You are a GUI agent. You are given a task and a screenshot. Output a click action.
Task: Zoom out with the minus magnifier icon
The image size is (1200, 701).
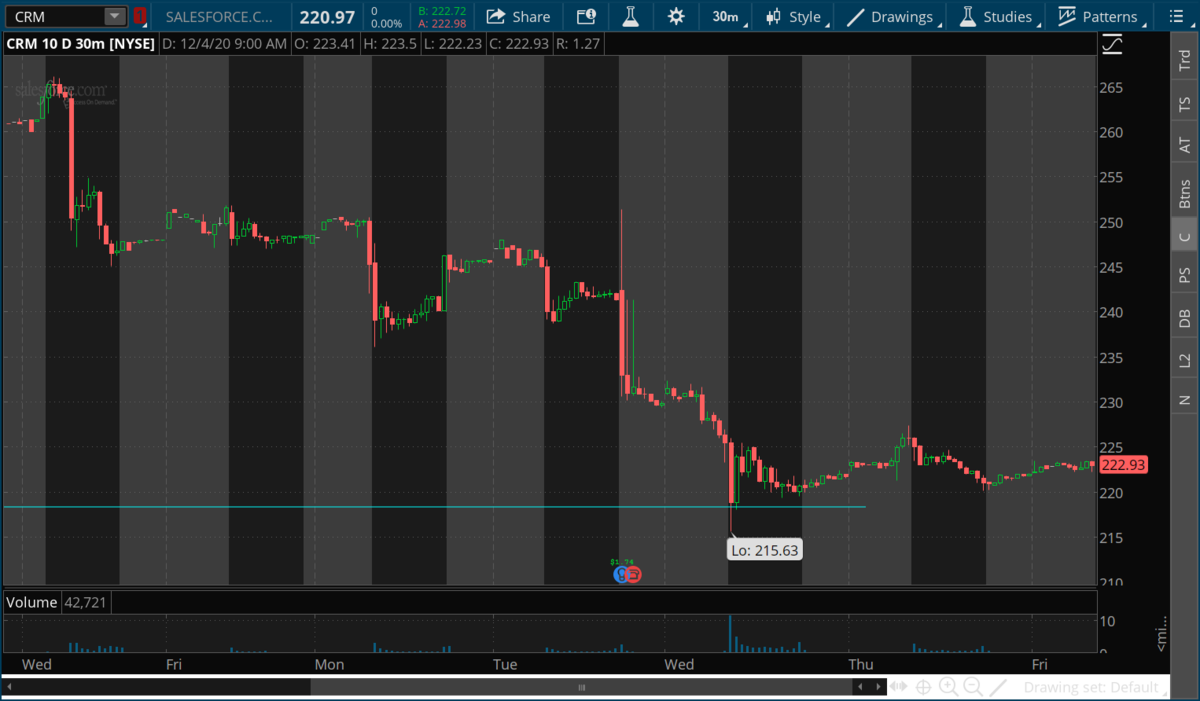click(x=972, y=687)
